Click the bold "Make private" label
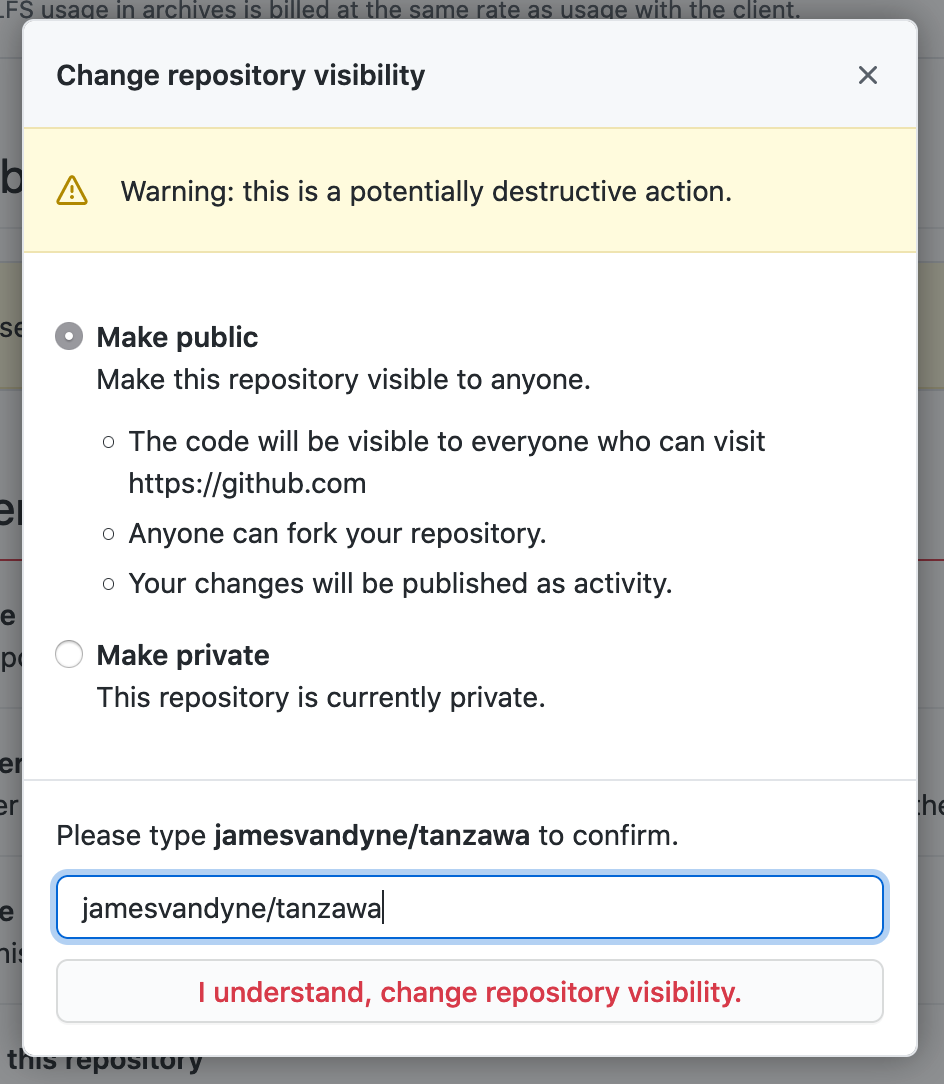944x1084 pixels. [183, 655]
